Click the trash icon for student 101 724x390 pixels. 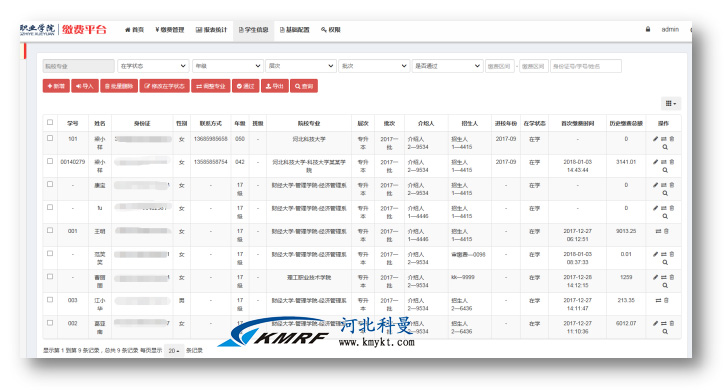click(672, 138)
